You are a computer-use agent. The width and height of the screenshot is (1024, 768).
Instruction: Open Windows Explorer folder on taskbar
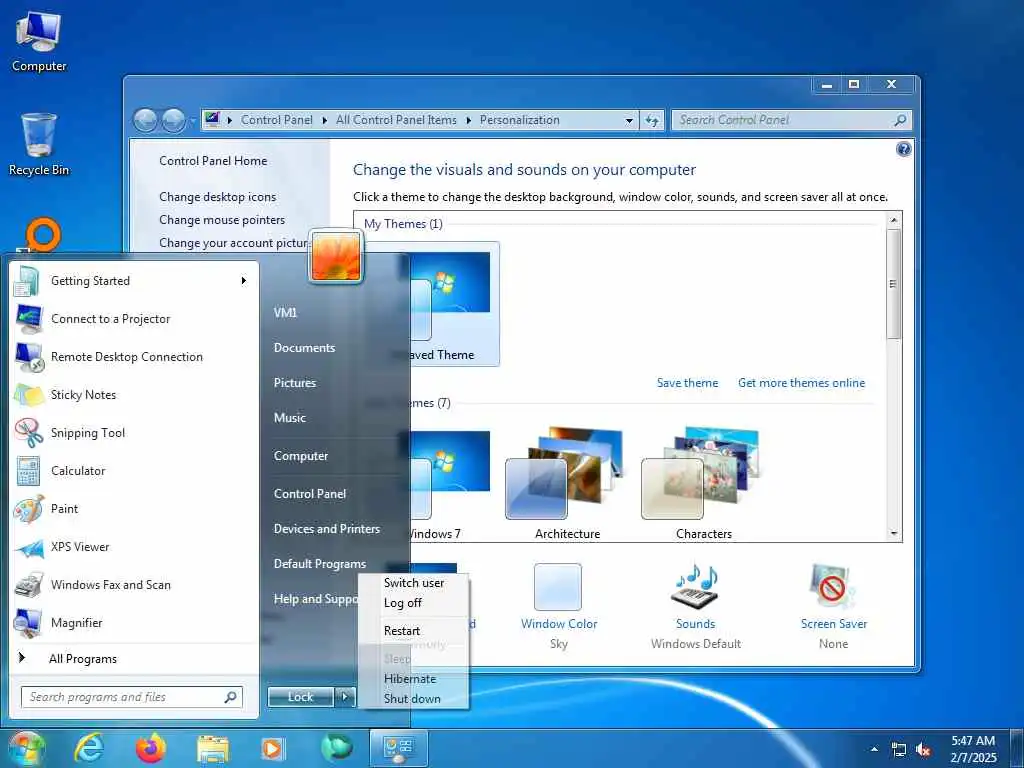coord(213,749)
